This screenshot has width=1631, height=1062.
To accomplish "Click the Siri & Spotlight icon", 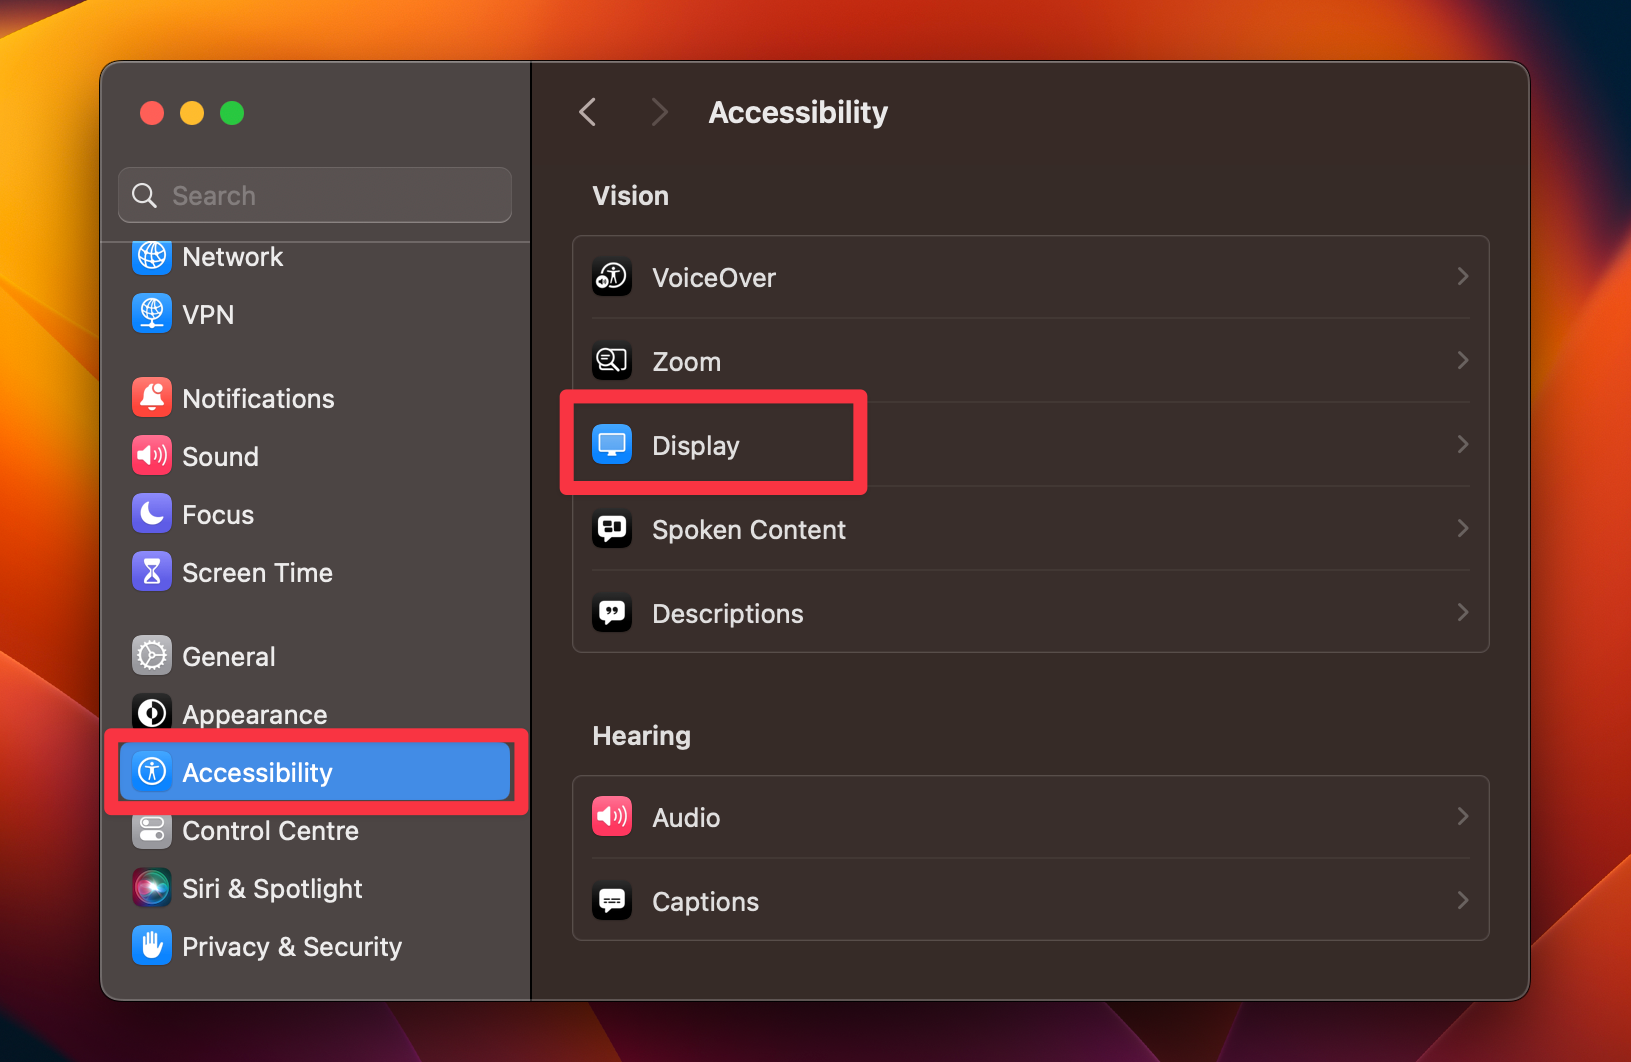I will (151, 887).
